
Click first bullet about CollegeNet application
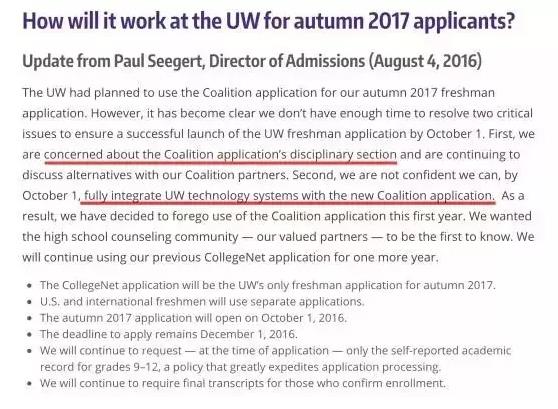point(268,285)
